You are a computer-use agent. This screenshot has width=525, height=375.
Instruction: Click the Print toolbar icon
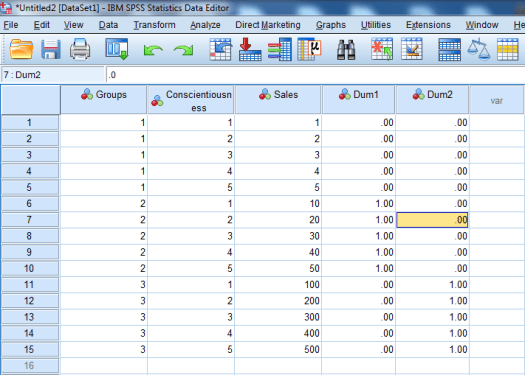80,49
